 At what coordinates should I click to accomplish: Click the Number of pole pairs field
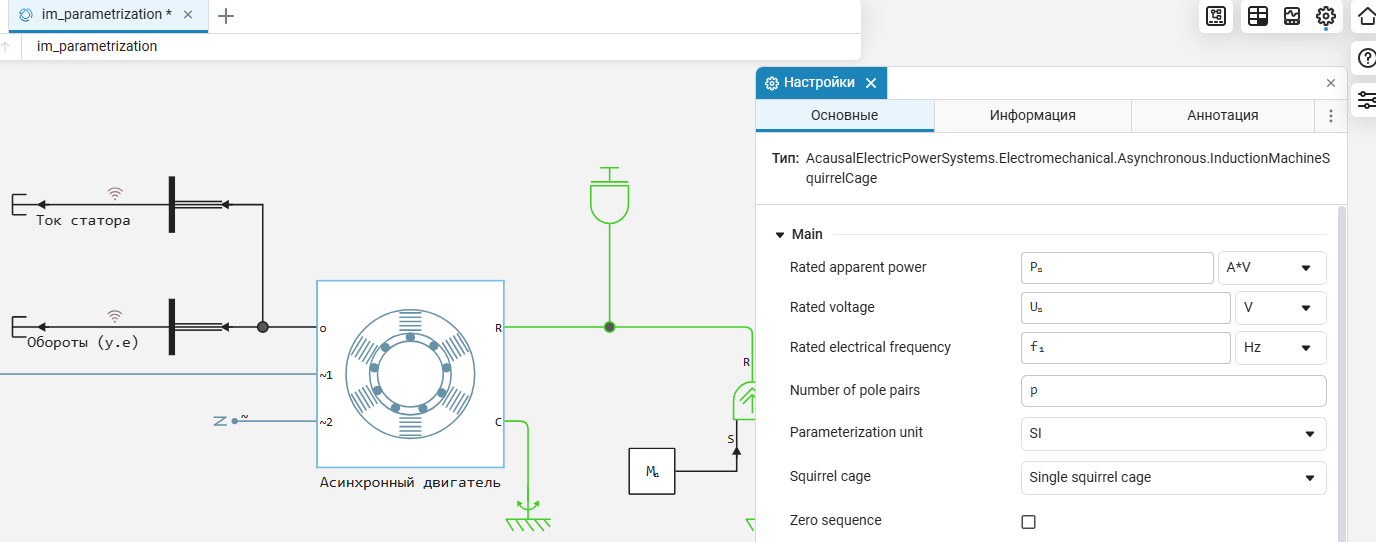[1173, 391]
